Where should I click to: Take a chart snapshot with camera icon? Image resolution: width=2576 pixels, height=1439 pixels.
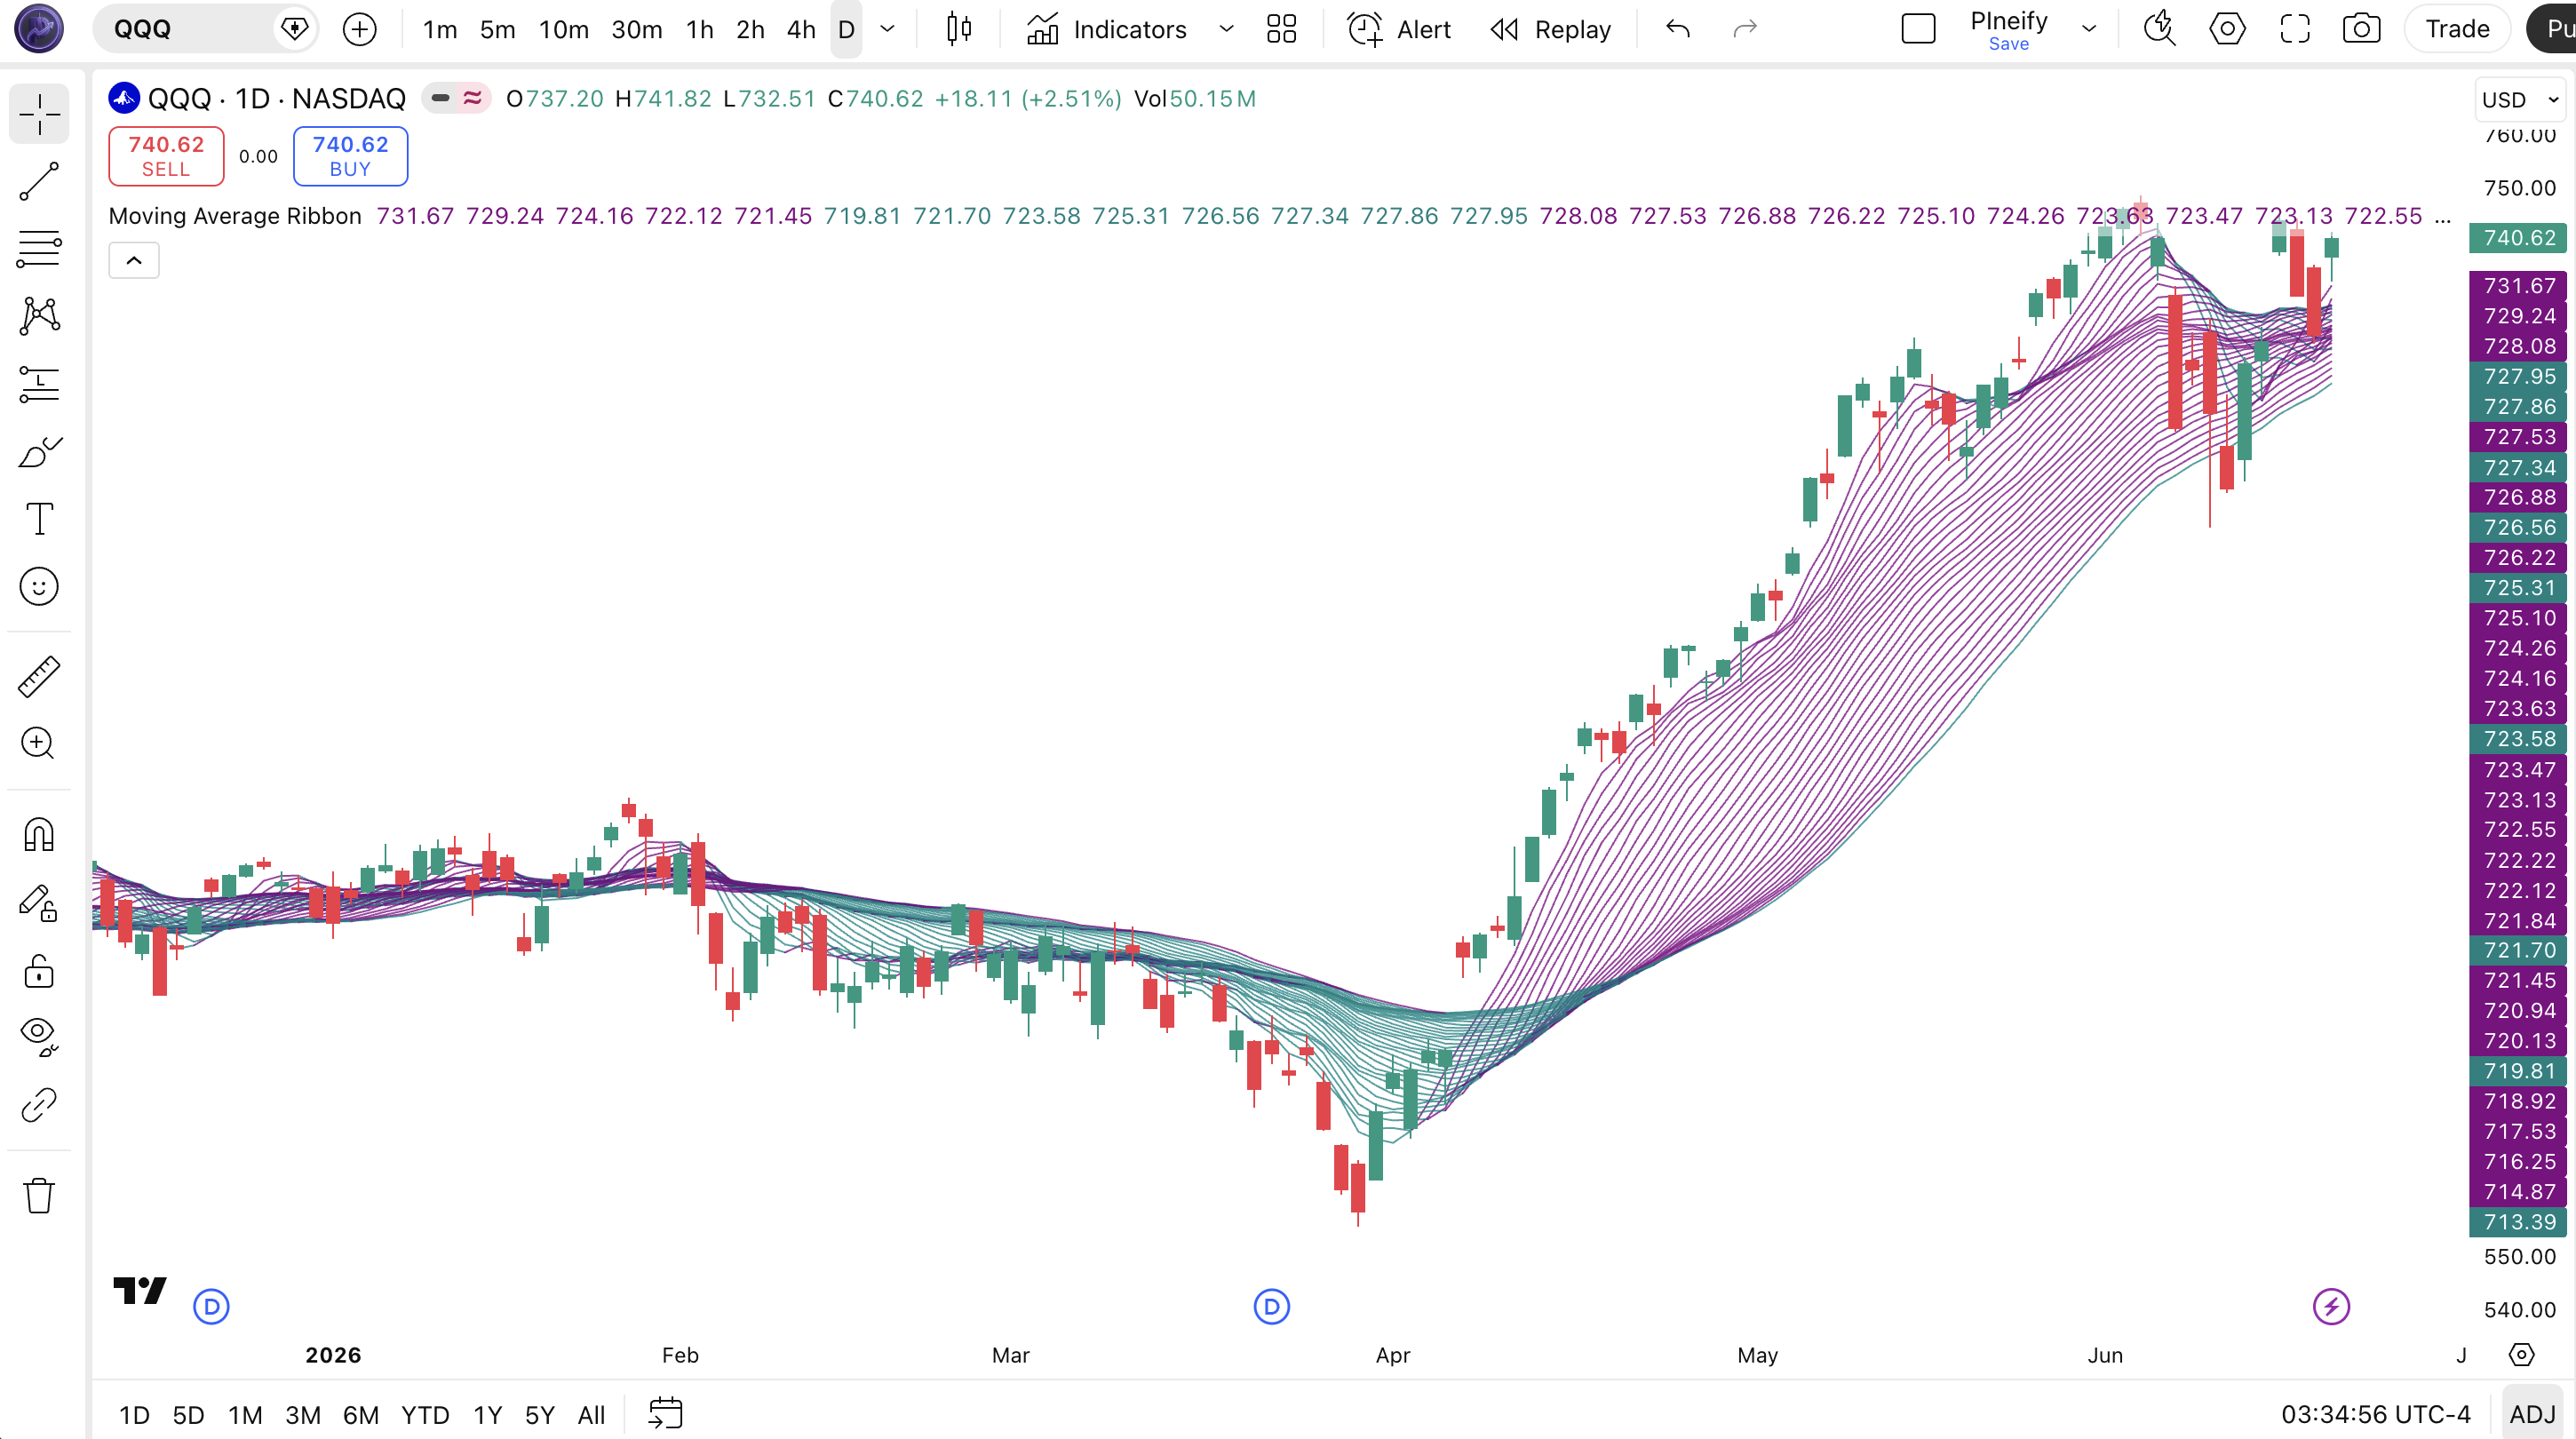[2362, 29]
